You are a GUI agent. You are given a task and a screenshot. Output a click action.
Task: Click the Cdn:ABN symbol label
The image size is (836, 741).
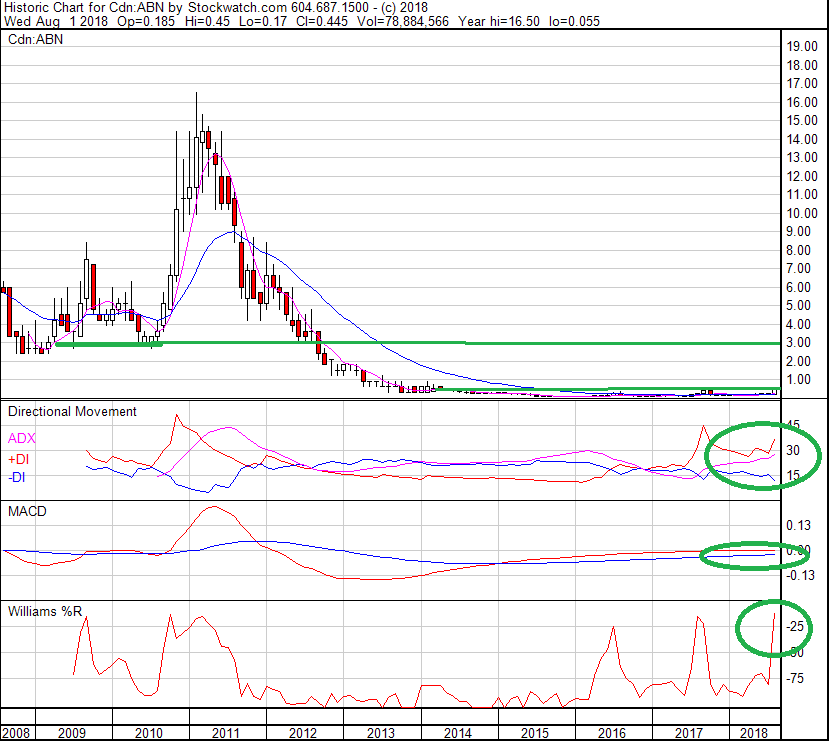pos(34,40)
